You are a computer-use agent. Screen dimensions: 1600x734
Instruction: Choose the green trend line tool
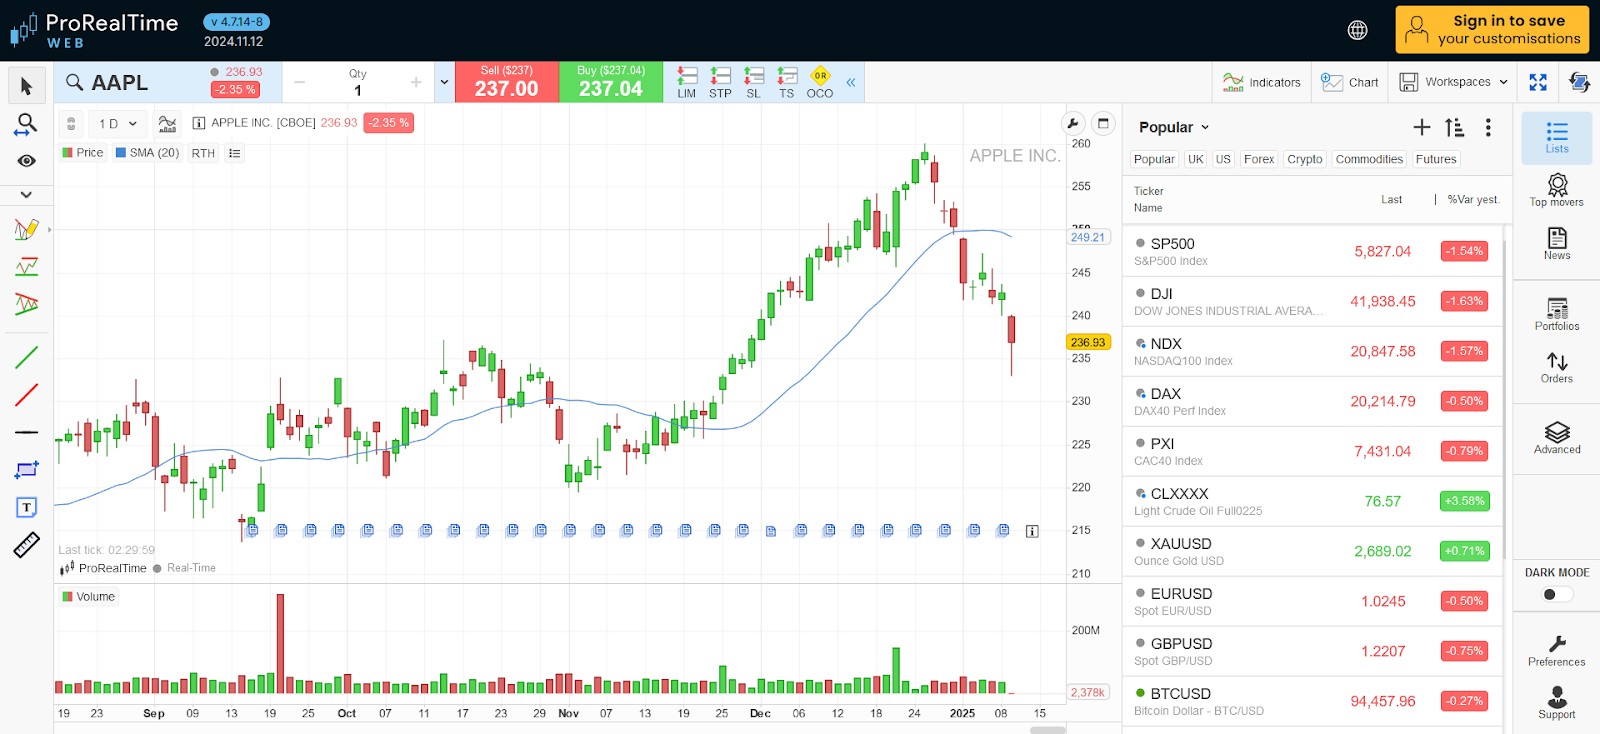click(x=26, y=357)
